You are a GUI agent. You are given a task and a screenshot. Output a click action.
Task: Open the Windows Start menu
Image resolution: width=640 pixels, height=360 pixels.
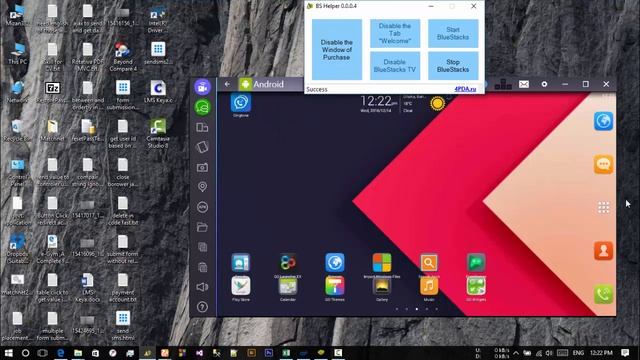tap(8, 353)
